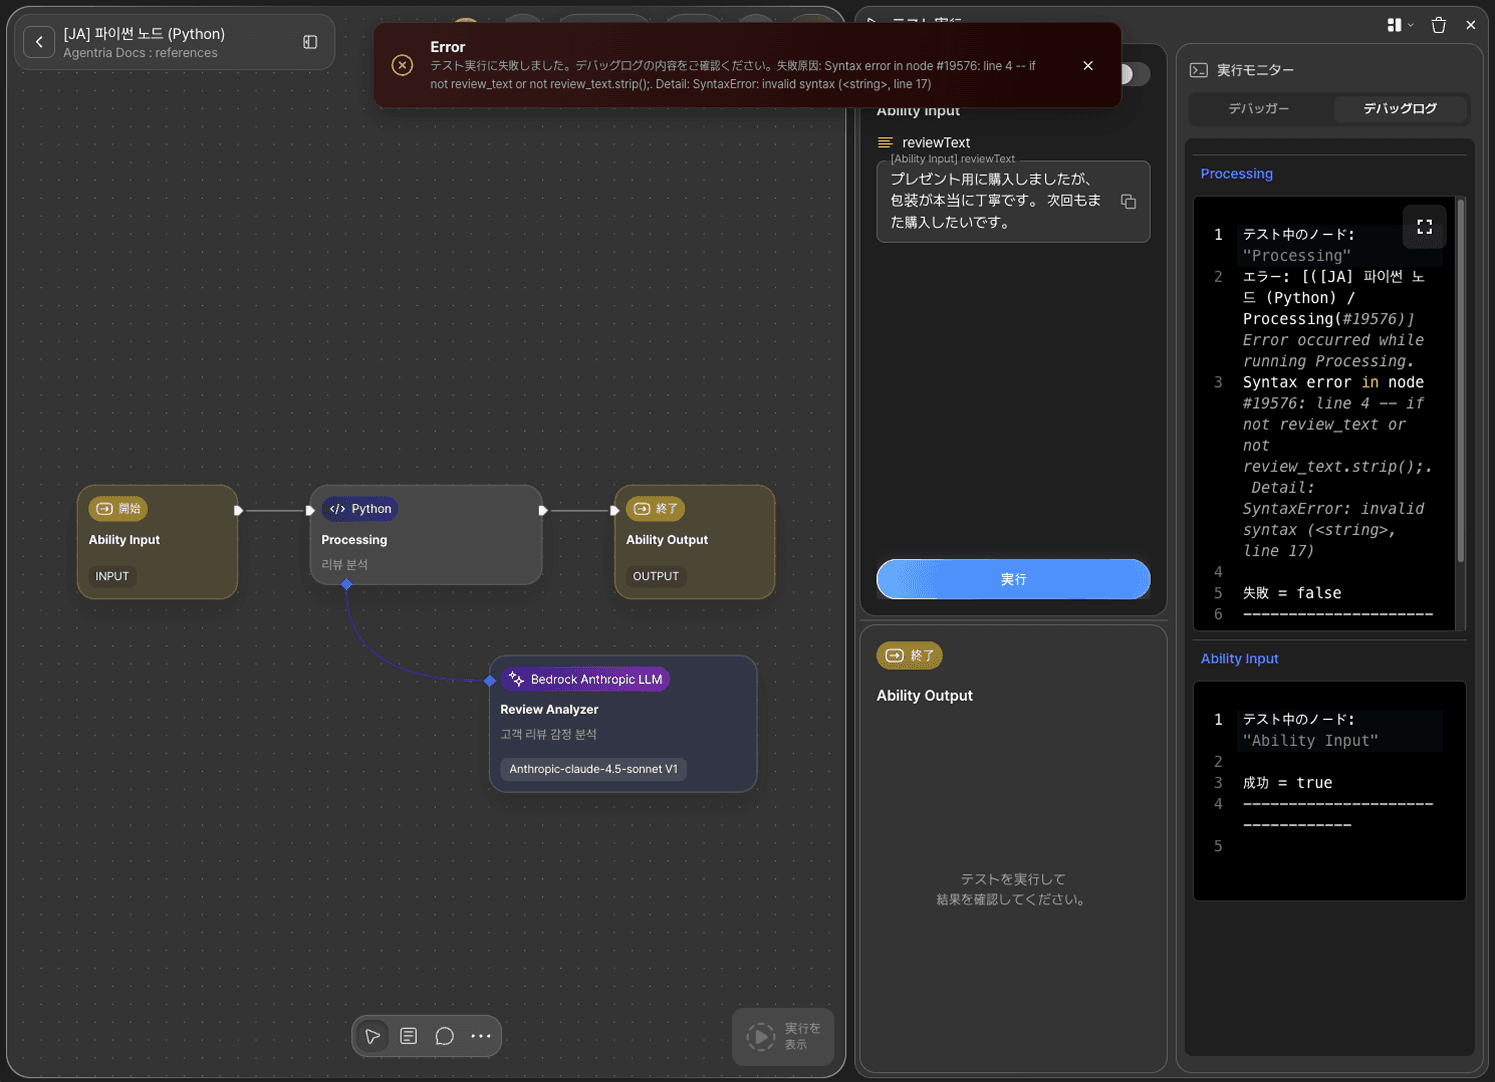Click the Processing log scrollbar
1495x1082 pixels.
1461,380
